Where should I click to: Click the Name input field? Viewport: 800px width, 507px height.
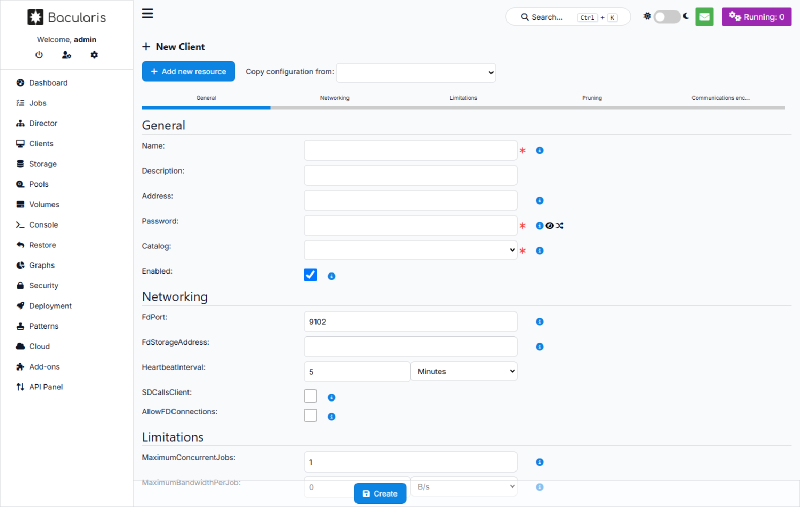click(411, 150)
